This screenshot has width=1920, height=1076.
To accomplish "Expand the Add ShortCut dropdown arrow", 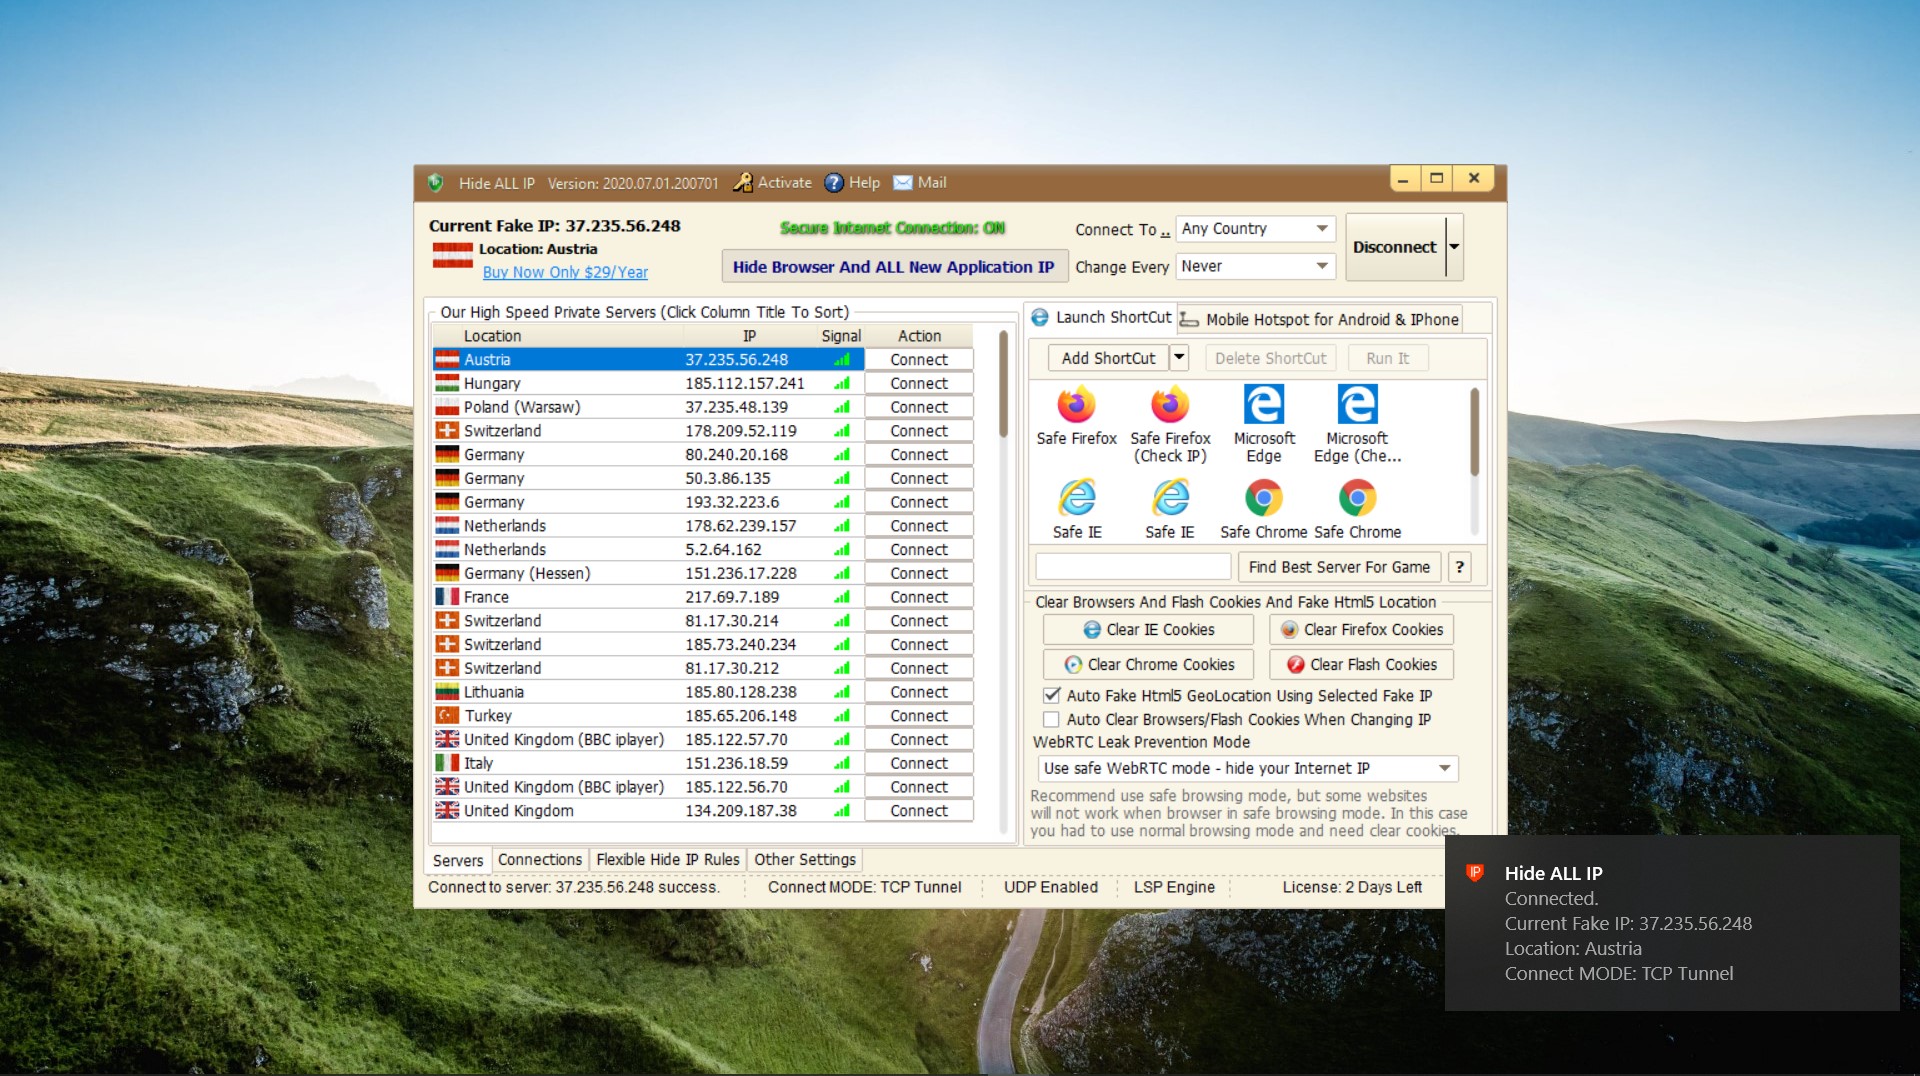I will [1179, 357].
